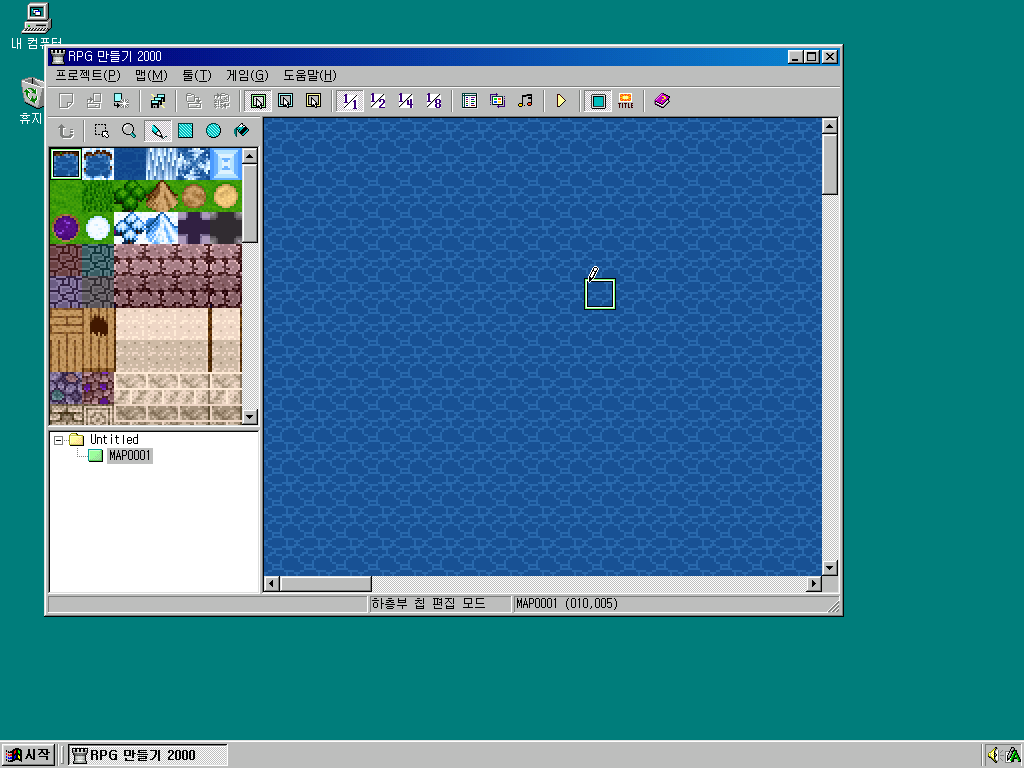The height and width of the screenshot is (768, 1024).
Task: Open the Database icon
Action: tap(470, 101)
